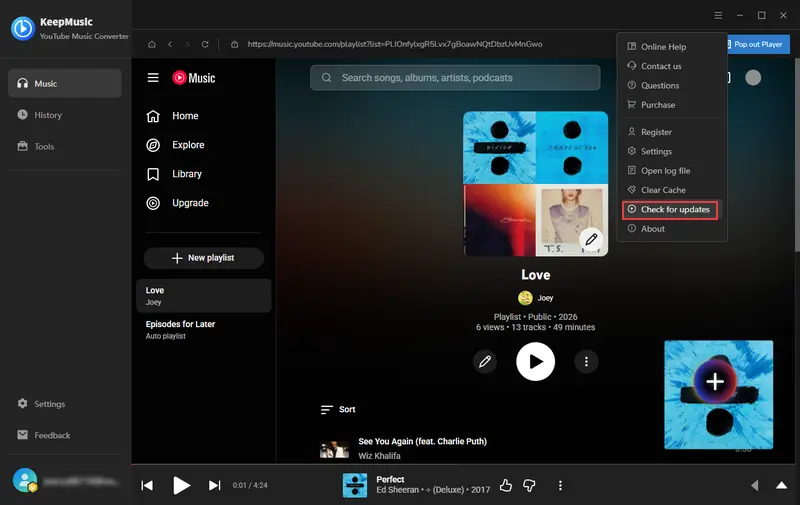This screenshot has height=505, width=800.
Task: Open See You Again track title
Action: pos(422,441)
